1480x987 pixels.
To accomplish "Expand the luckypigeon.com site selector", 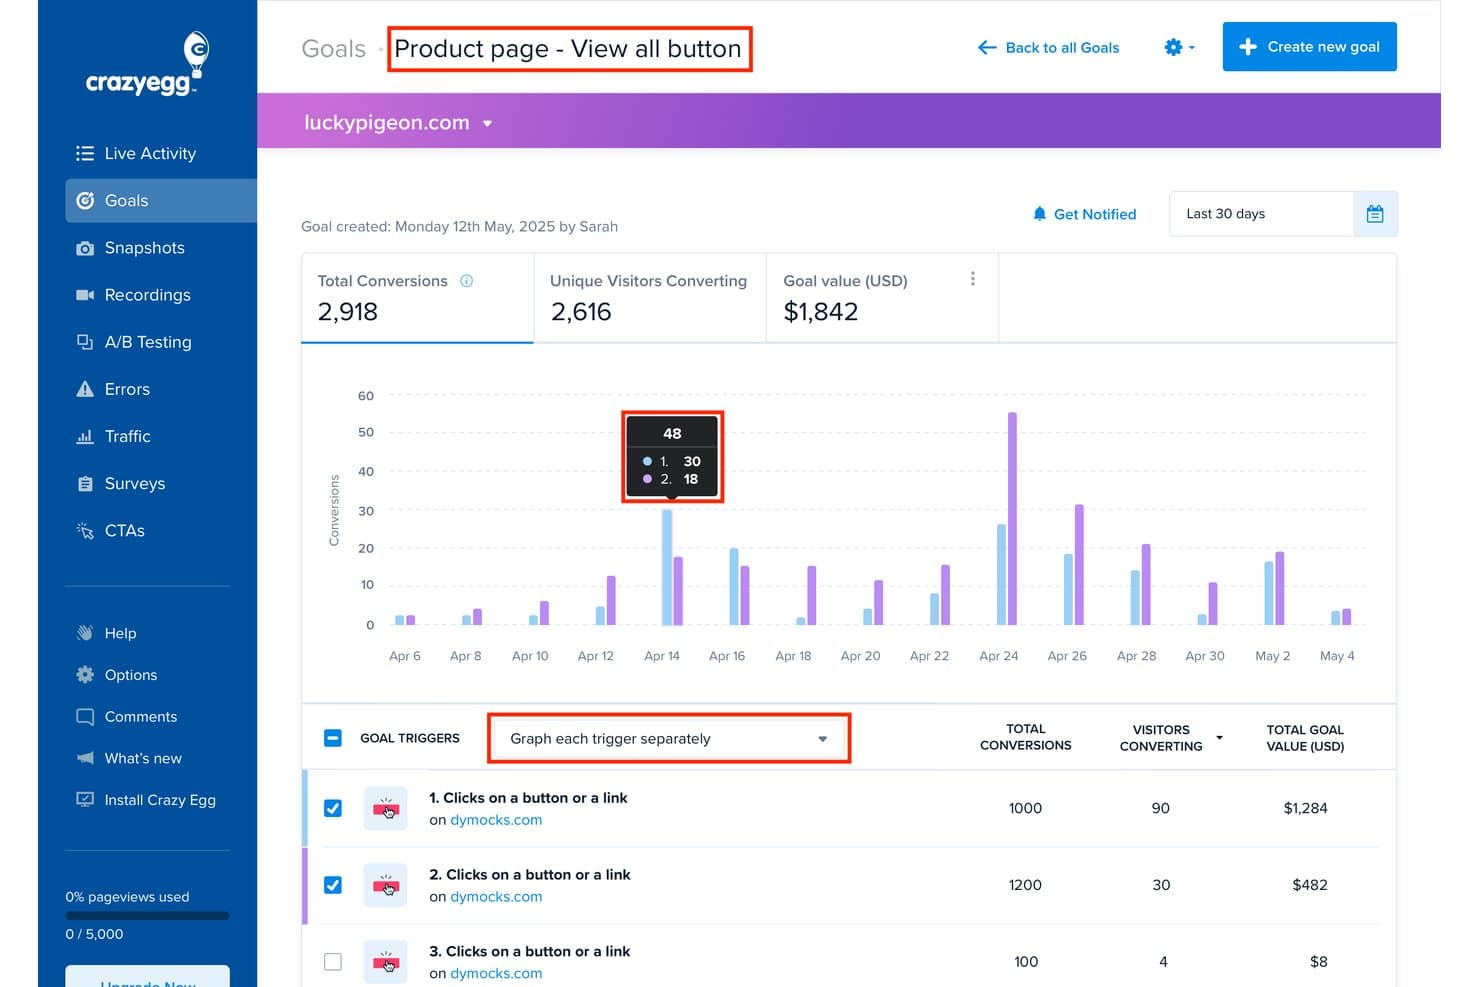I will pos(398,123).
